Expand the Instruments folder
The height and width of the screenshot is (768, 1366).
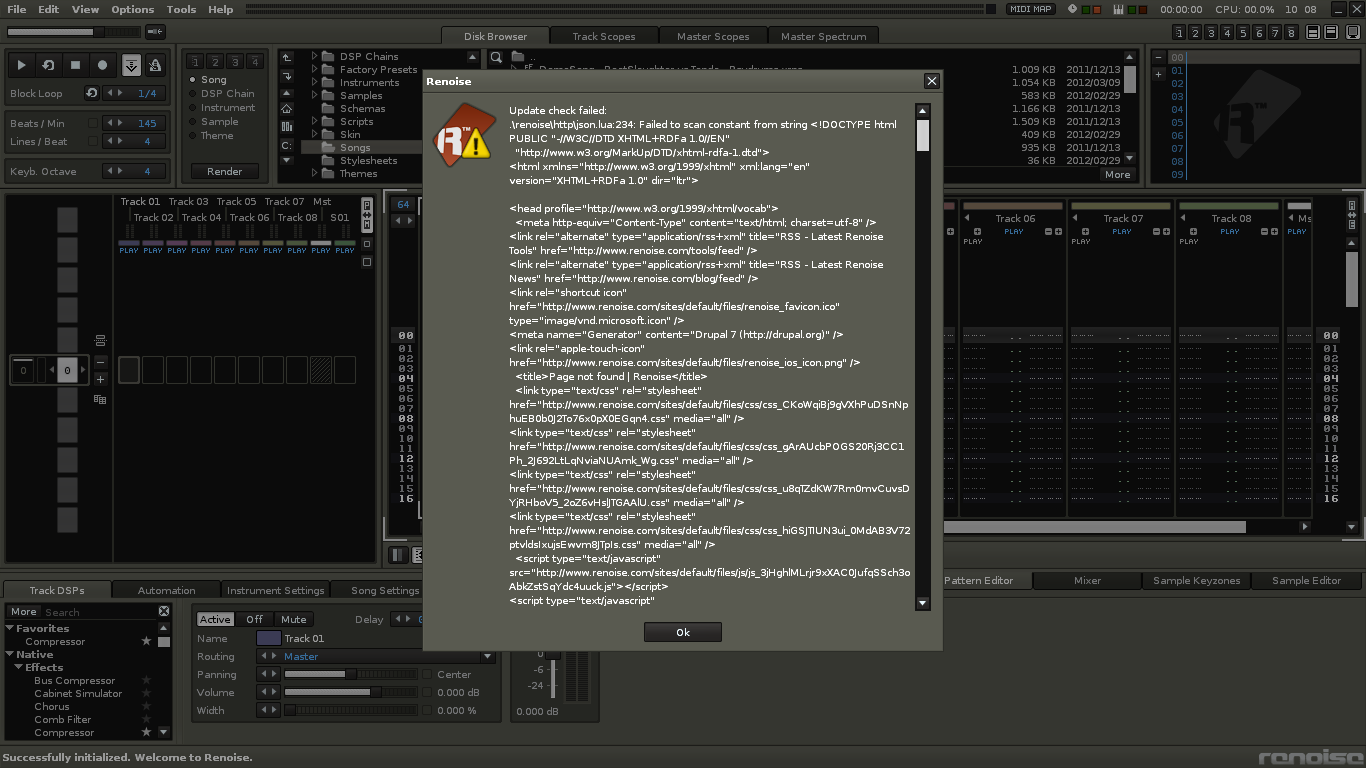pyautogui.click(x=314, y=82)
